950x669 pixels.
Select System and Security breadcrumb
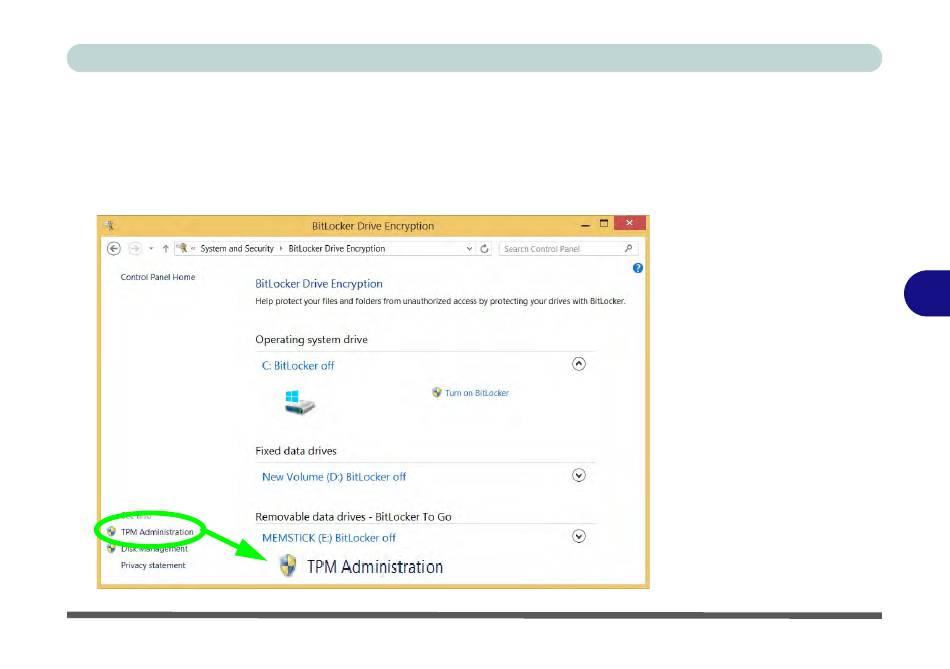click(237, 248)
